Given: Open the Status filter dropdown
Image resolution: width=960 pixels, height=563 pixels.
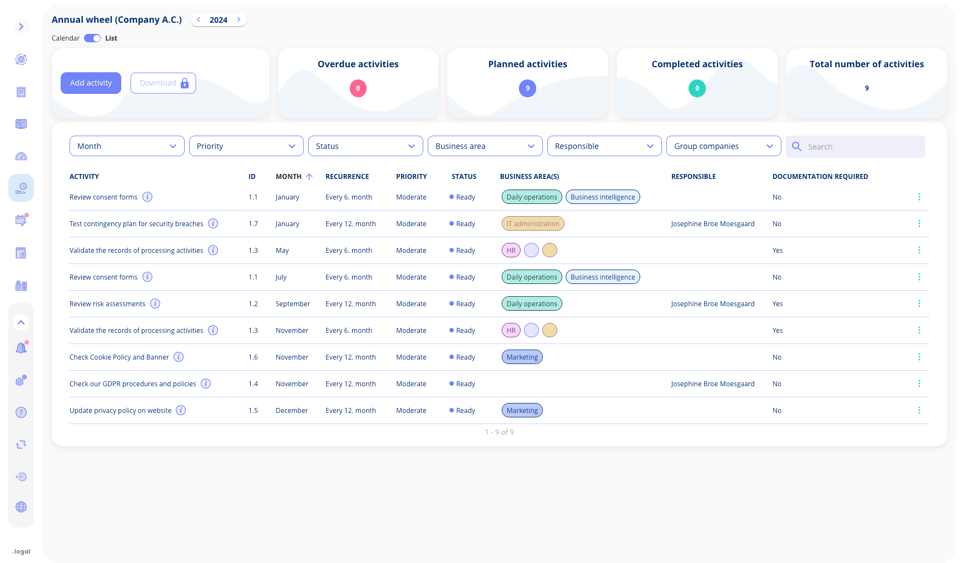Looking at the screenshot, I should coord(366,146).
